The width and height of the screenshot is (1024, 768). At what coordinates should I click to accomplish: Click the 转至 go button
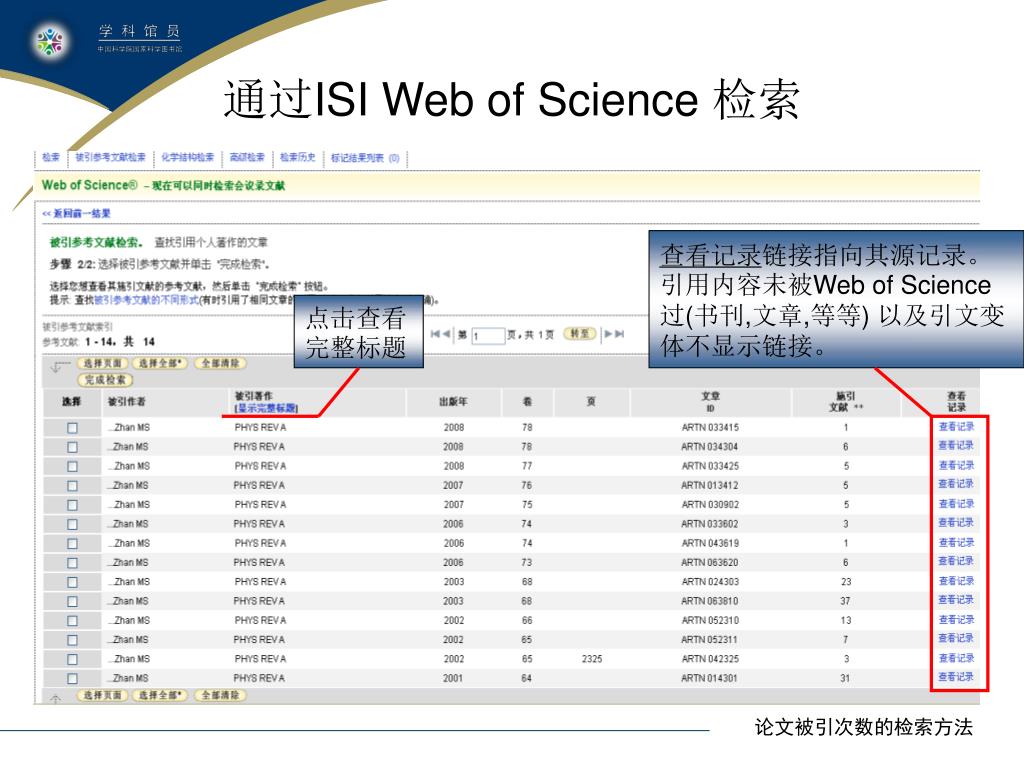pos(579,334)
